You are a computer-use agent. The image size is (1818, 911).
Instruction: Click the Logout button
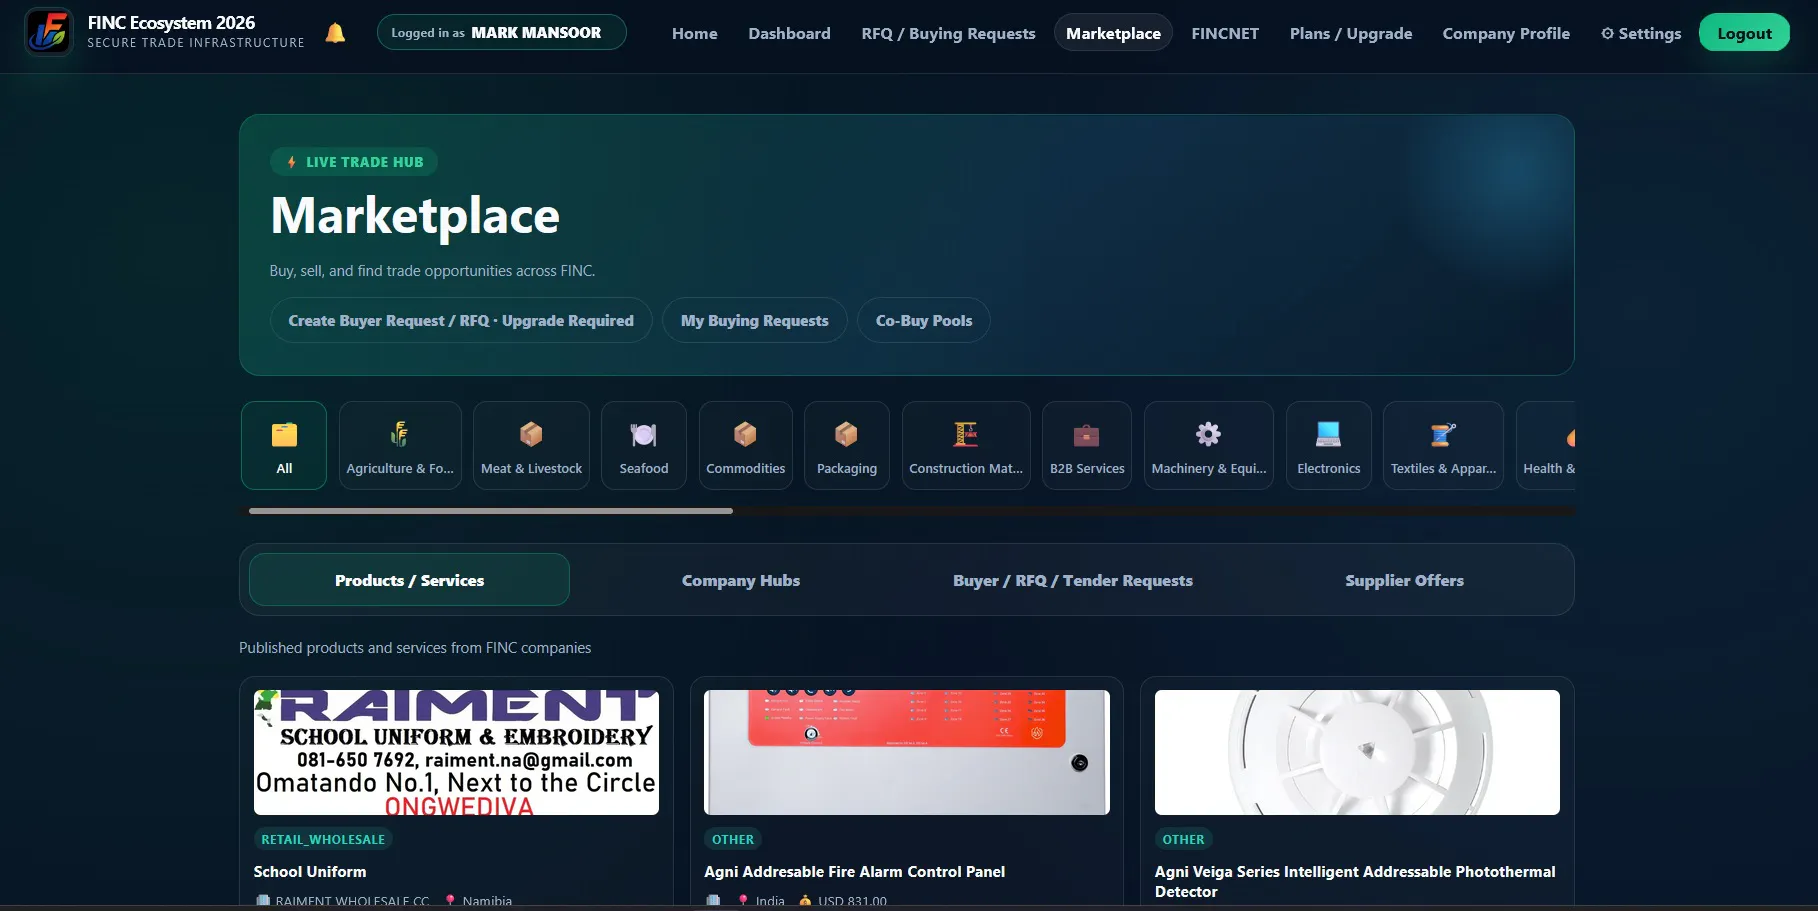click(x=1744, y=33)
